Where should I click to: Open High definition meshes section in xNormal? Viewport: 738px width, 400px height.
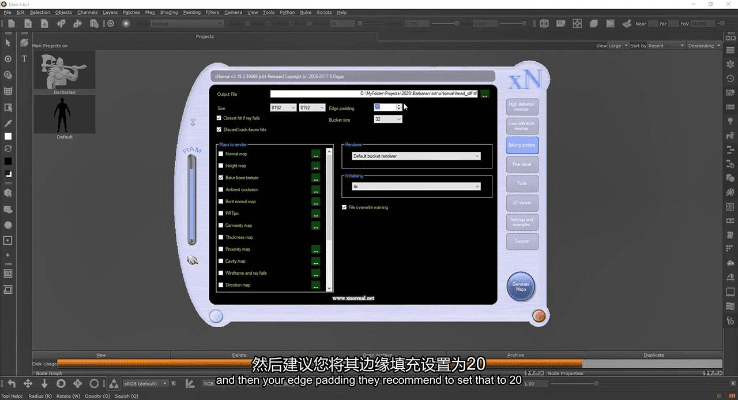(x=522, y=106)
